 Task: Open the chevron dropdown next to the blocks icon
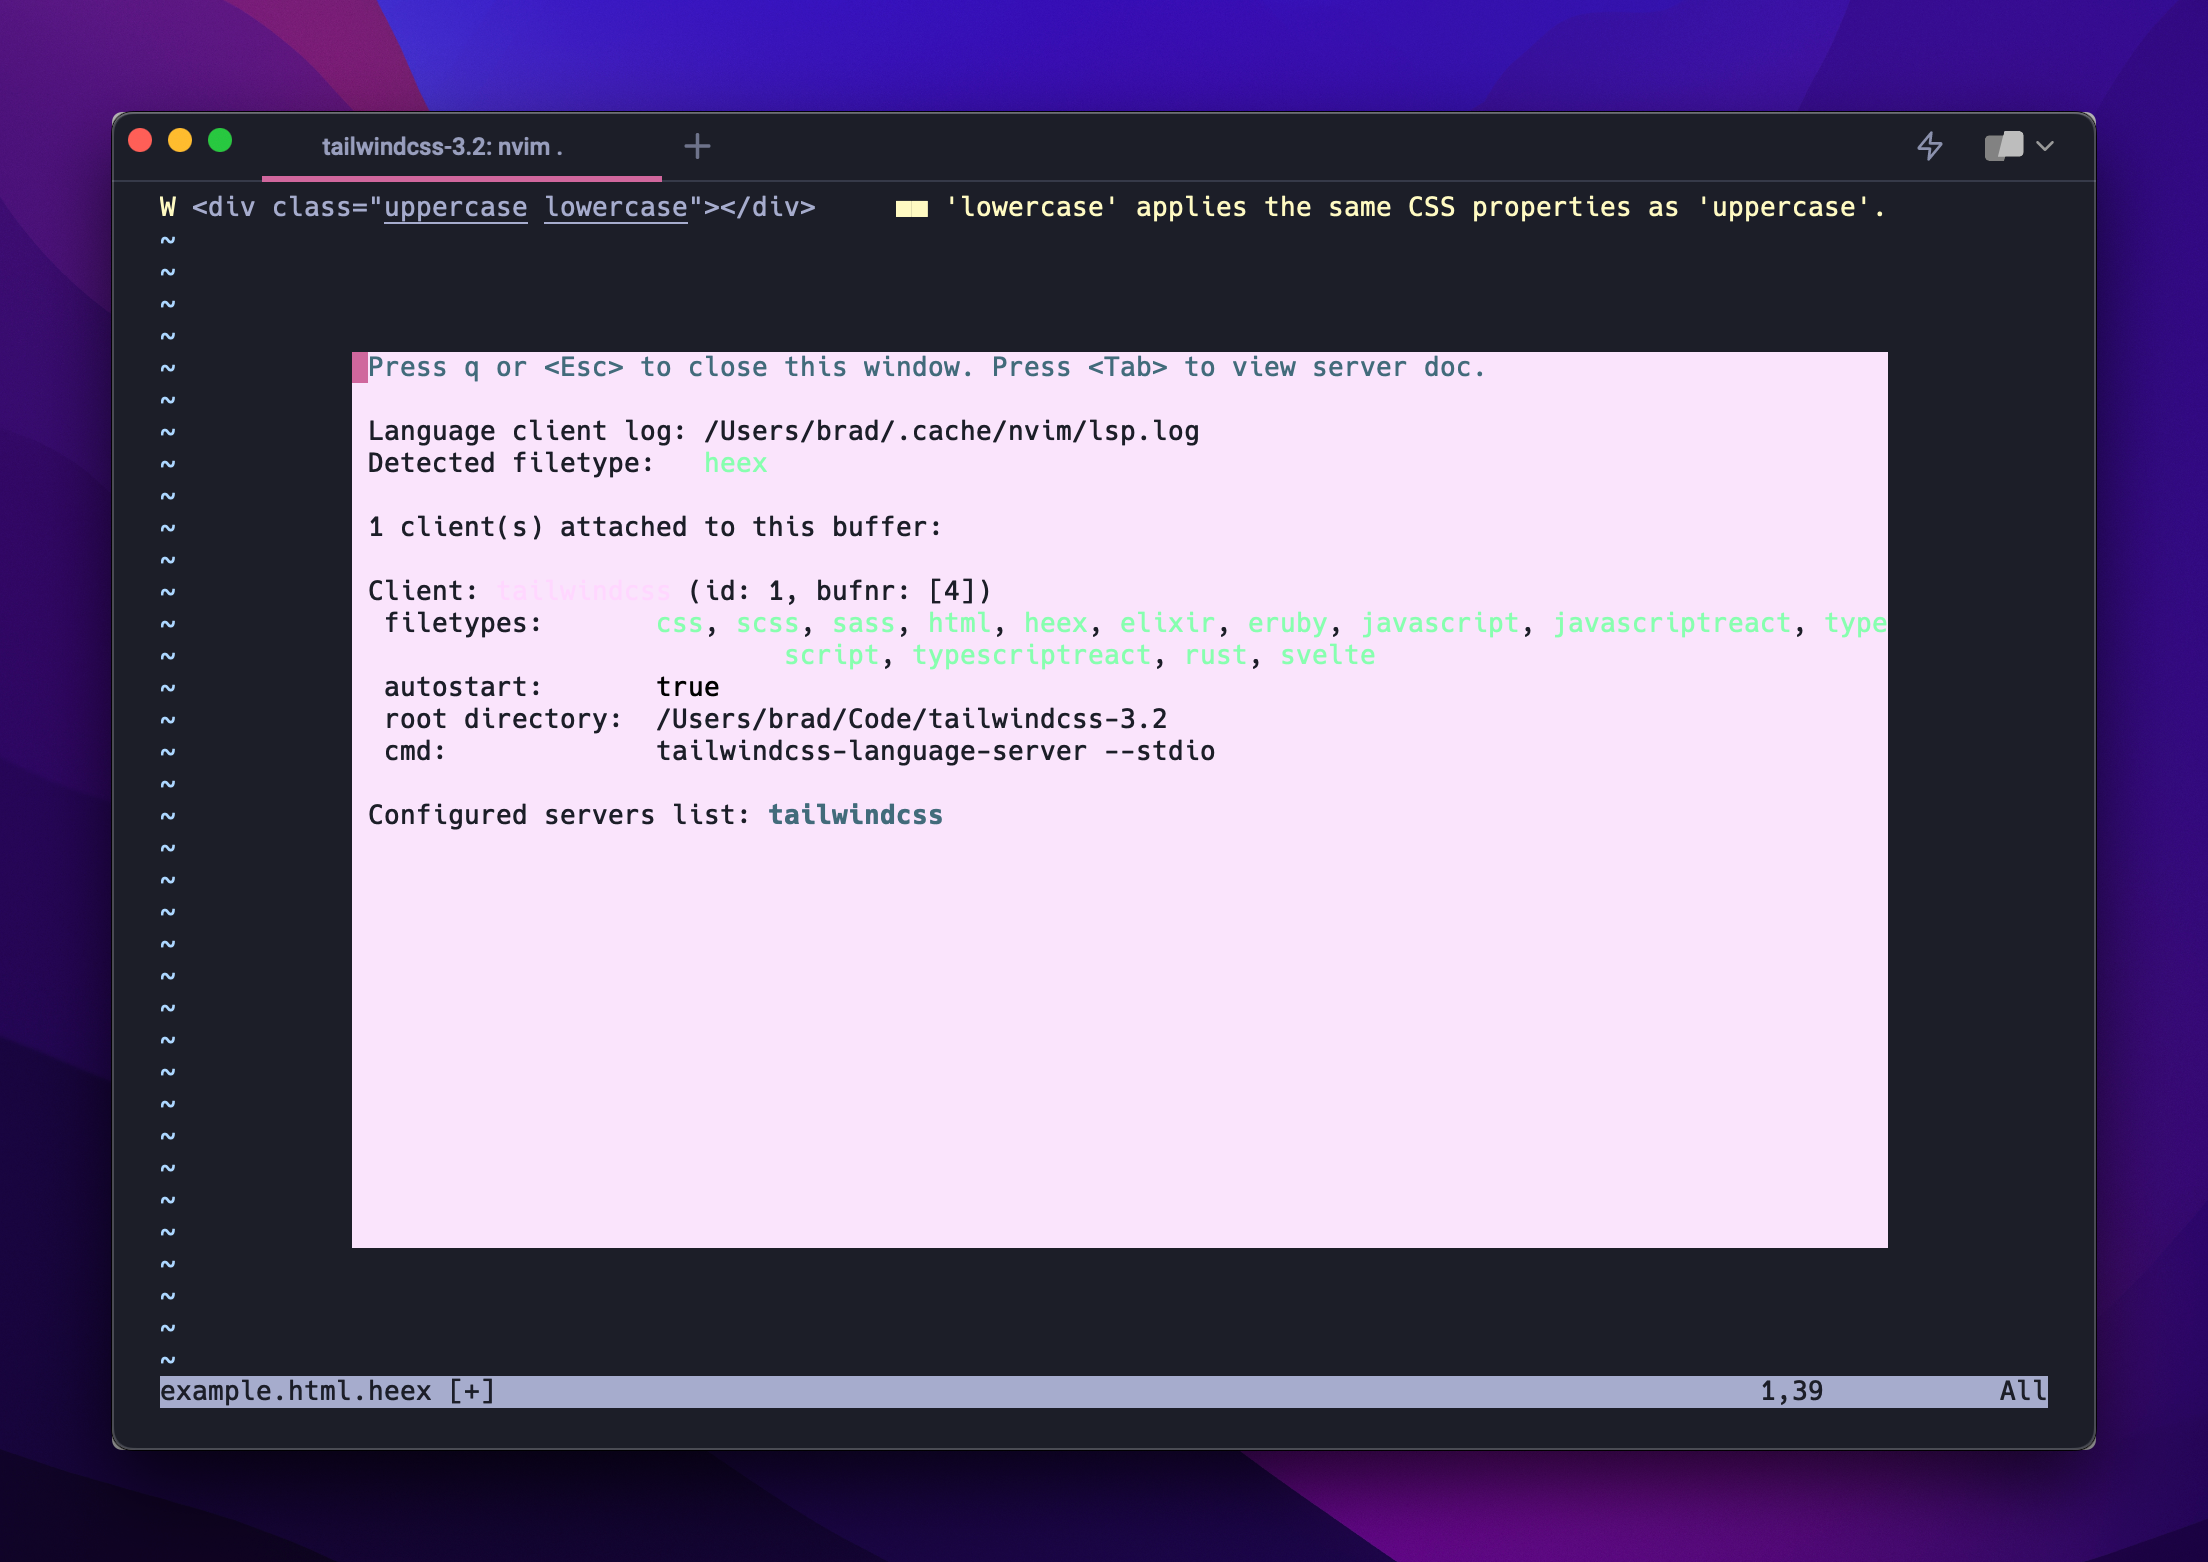click(2045, 146)
